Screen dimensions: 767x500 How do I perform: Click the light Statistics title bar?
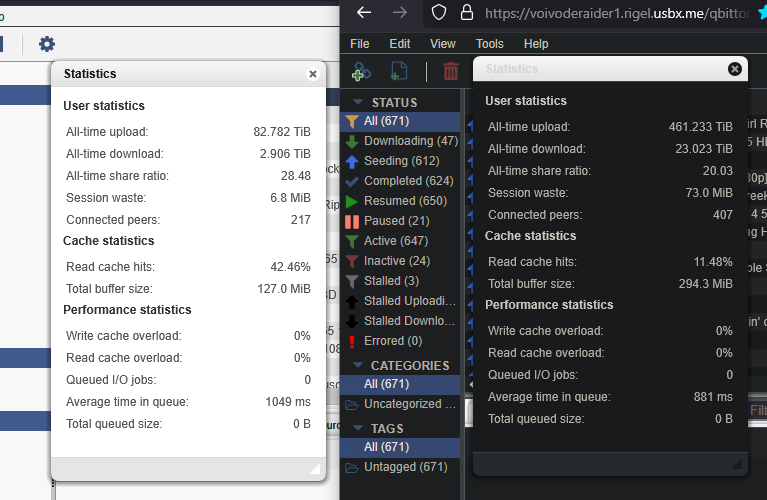188,74
